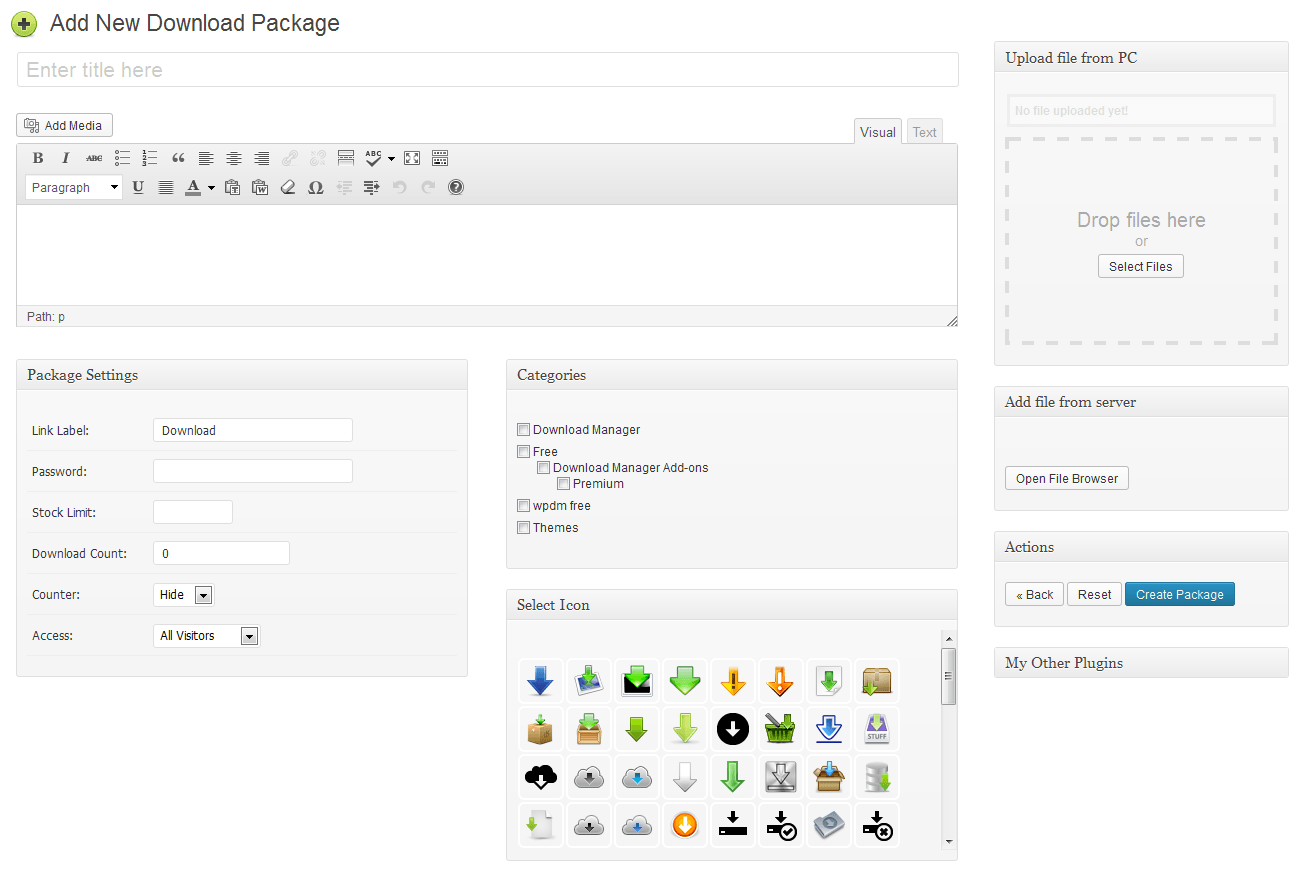
Task: Open the text color dropdown arrow
Action: click(211, 187)
